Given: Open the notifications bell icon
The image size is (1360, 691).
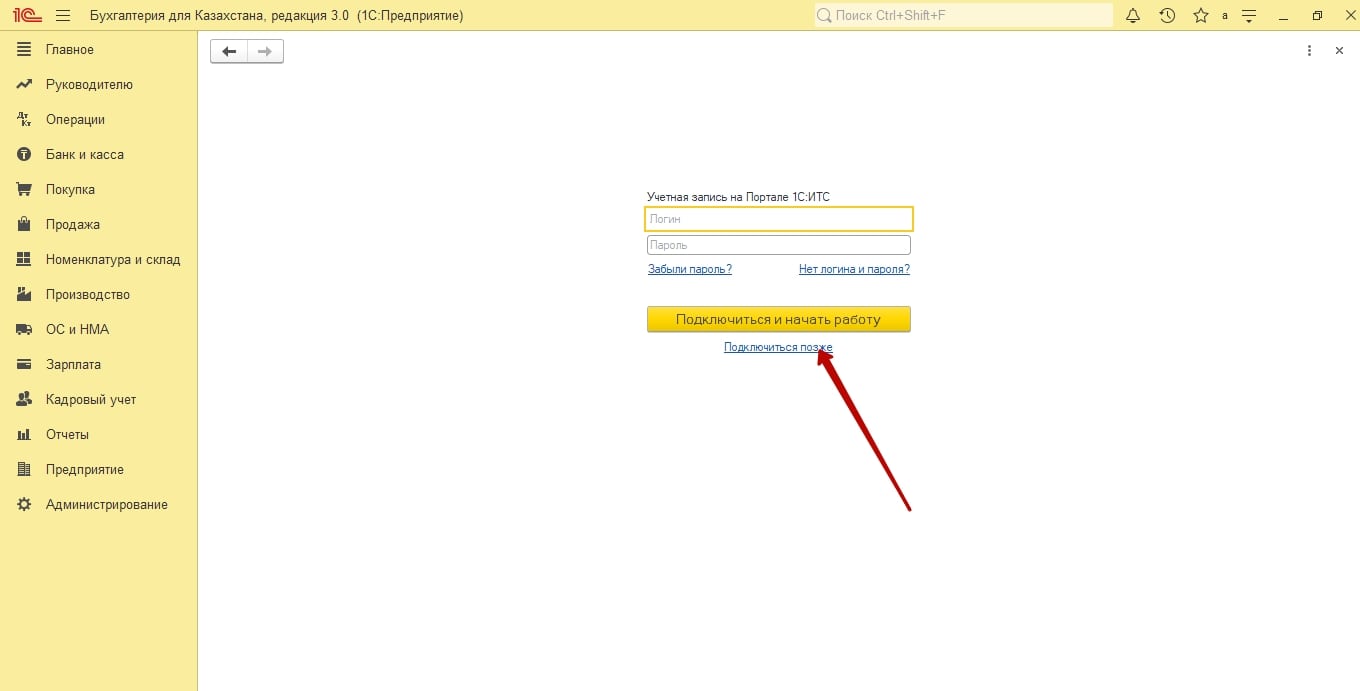Looking at the screenshot, I should click(x=1133, y=16).
